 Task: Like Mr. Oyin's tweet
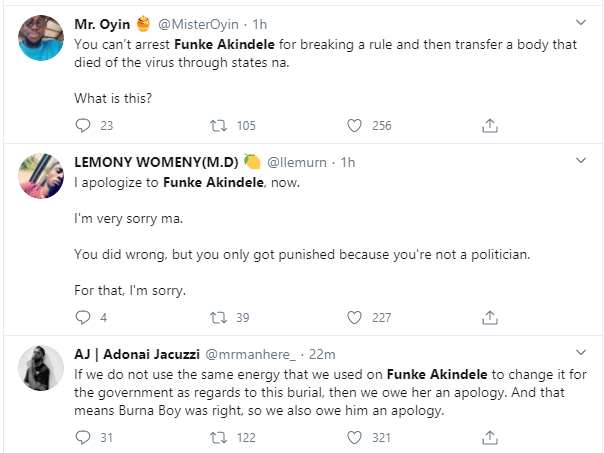coord(353,126)
